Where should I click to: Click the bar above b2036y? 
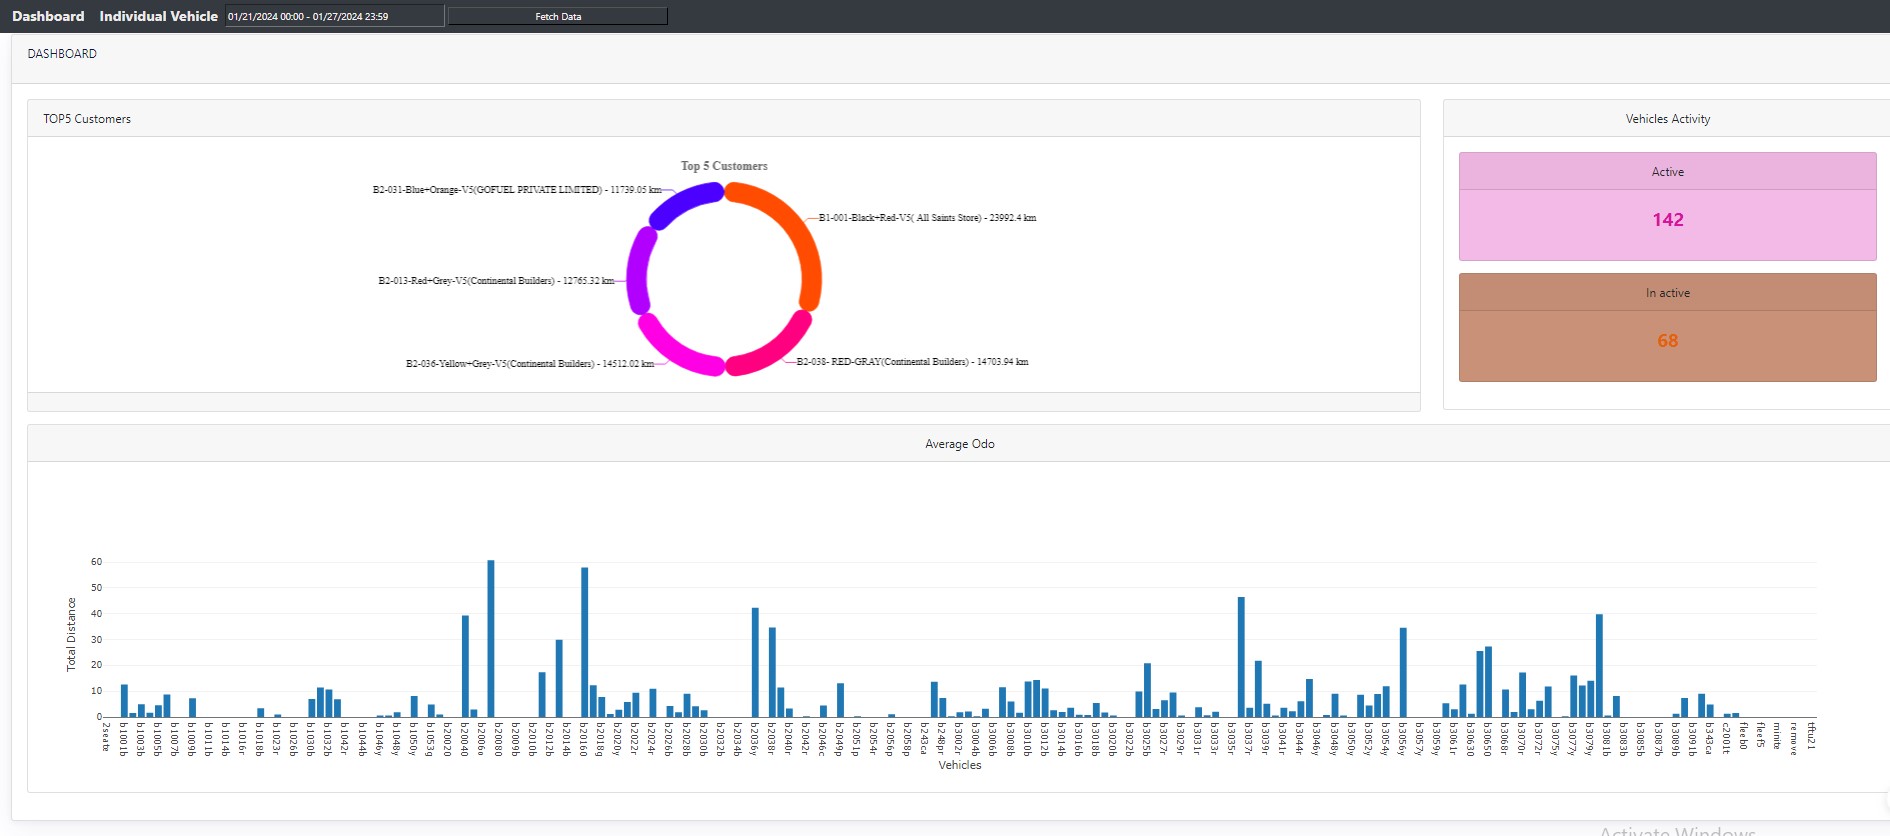pyautogui.click(x=755, y=662)
